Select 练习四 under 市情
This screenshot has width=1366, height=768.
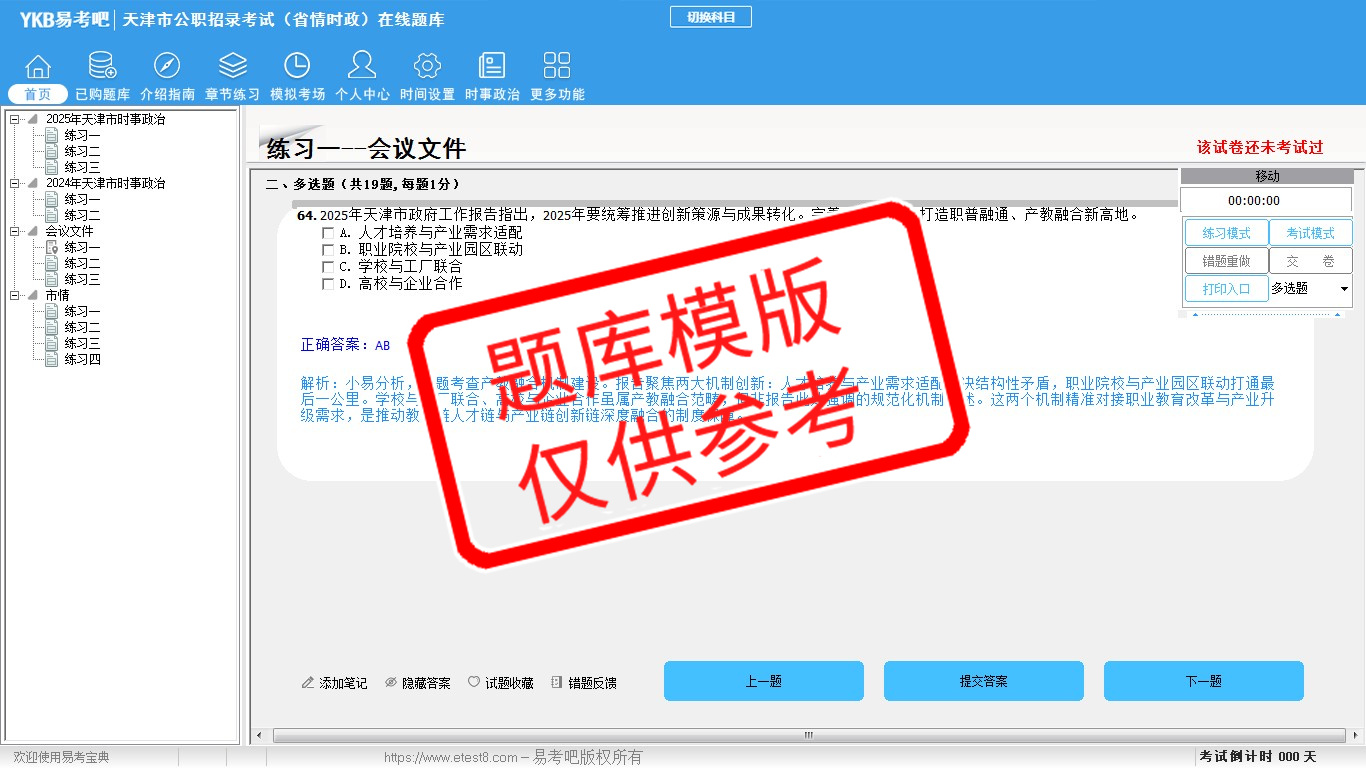point(82,360)
